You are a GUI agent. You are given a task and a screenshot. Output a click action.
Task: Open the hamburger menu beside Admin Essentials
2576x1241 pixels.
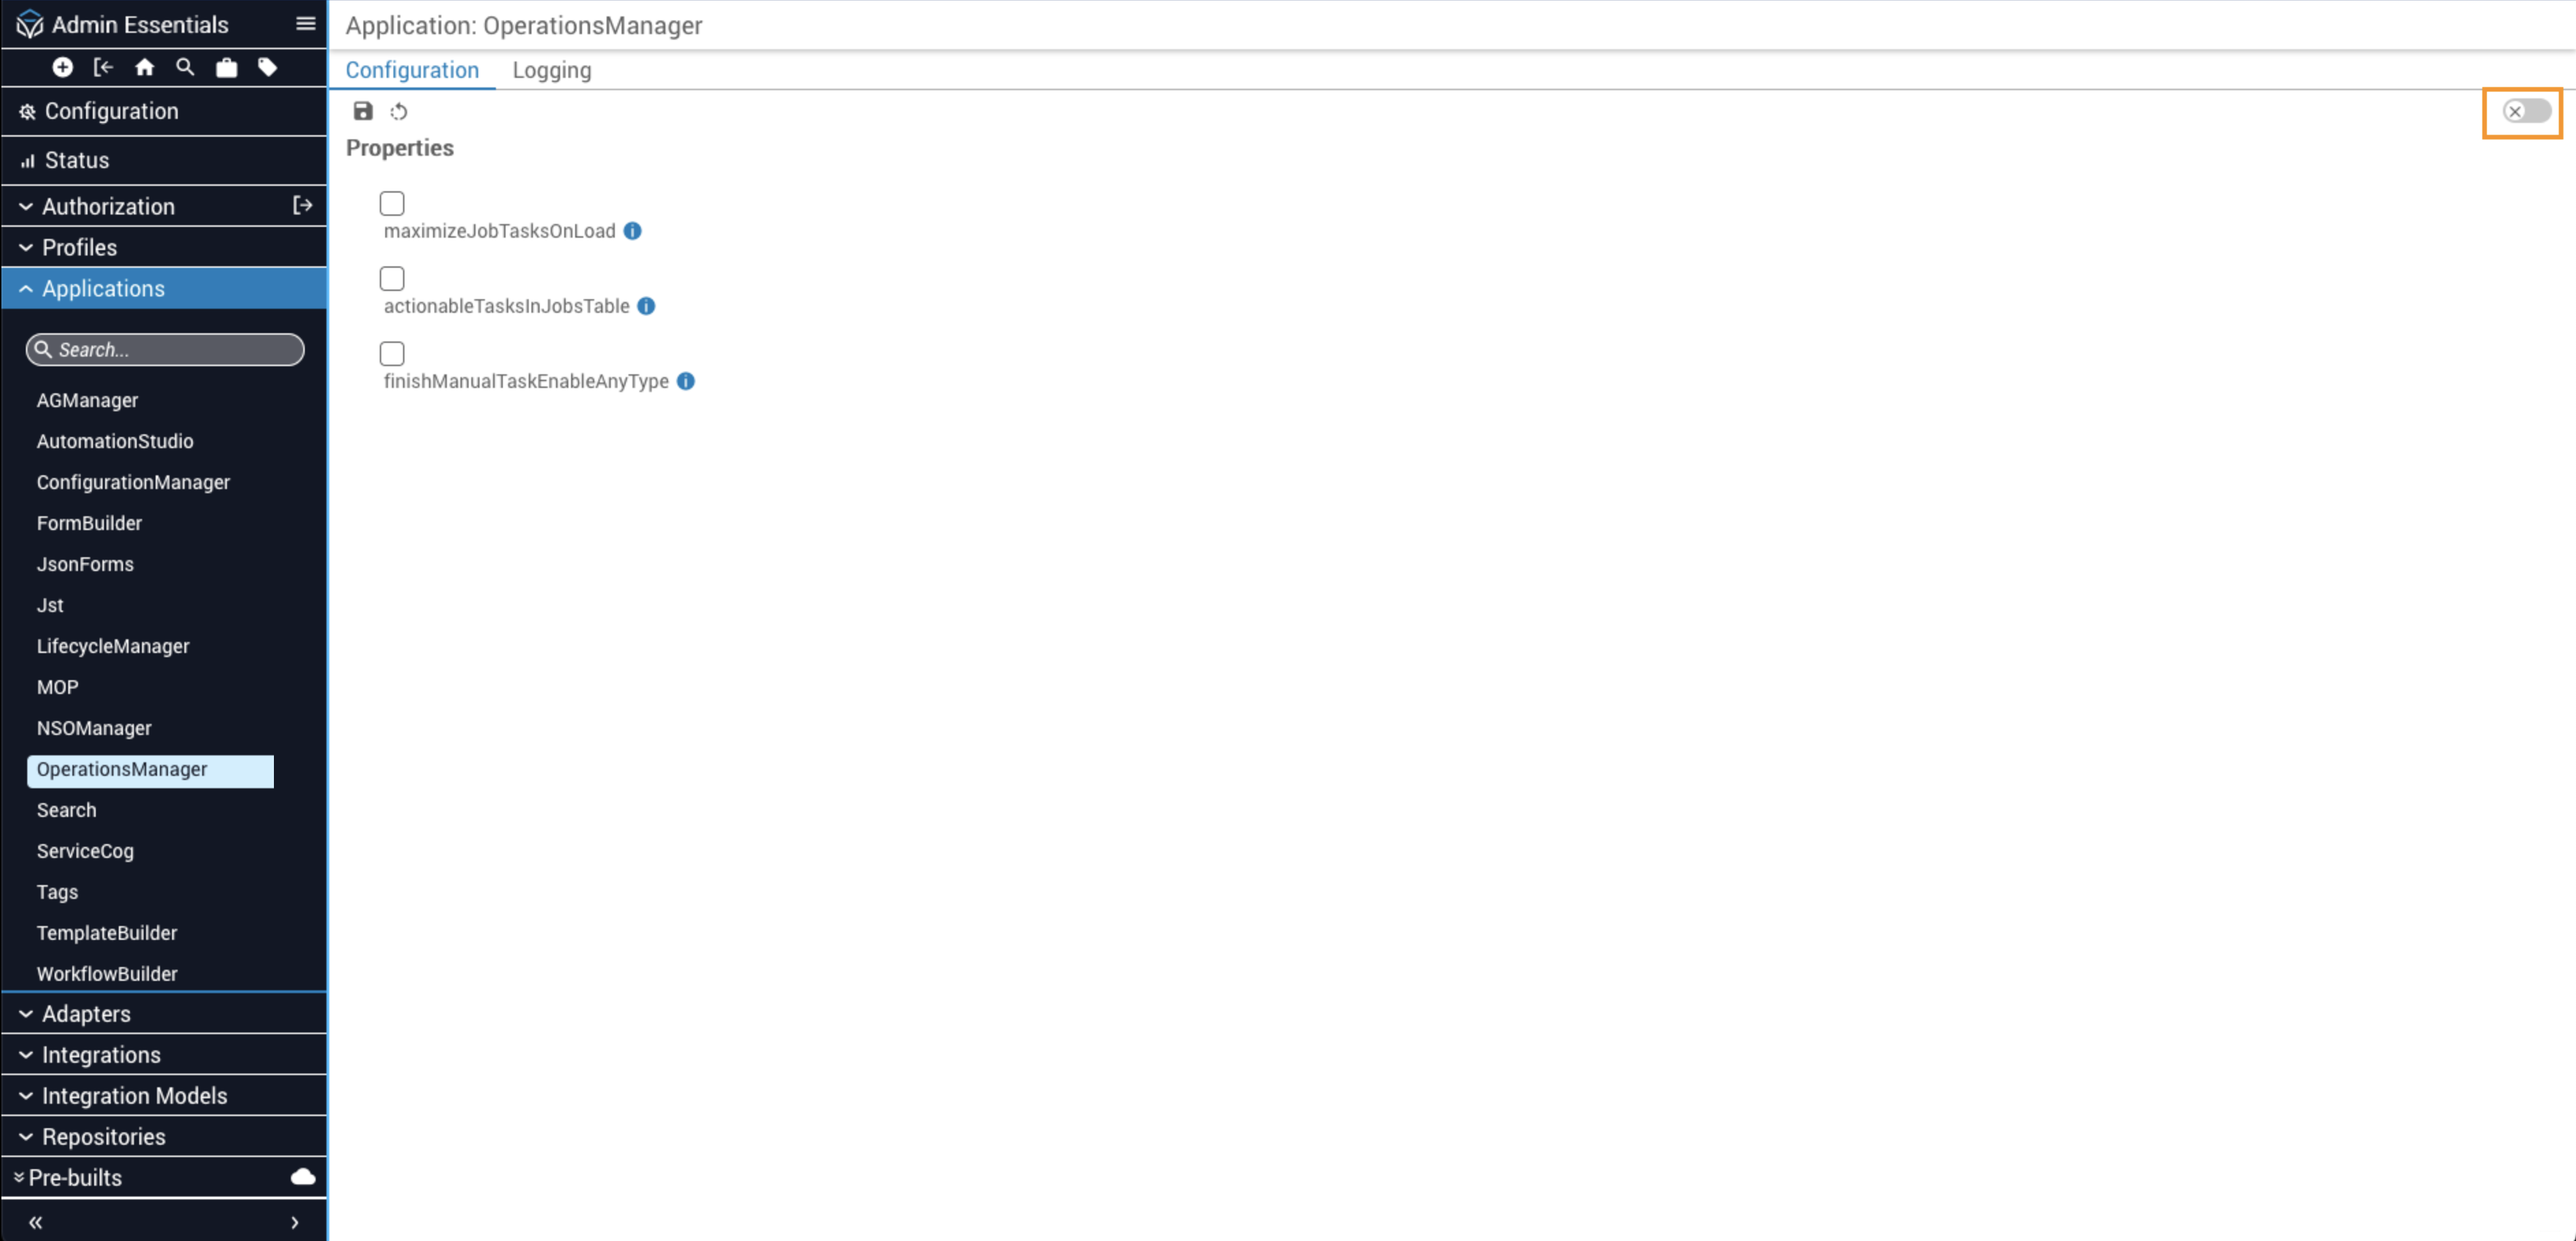point(306,24)
